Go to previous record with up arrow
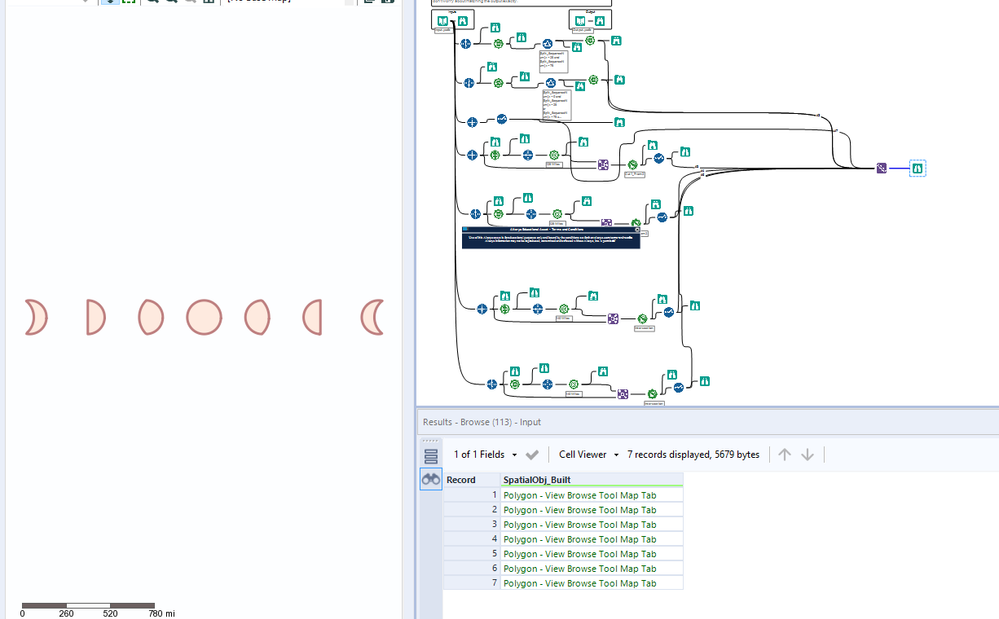Image resolution: width=999 pixels, height=619 pixels. pos(784,455)
